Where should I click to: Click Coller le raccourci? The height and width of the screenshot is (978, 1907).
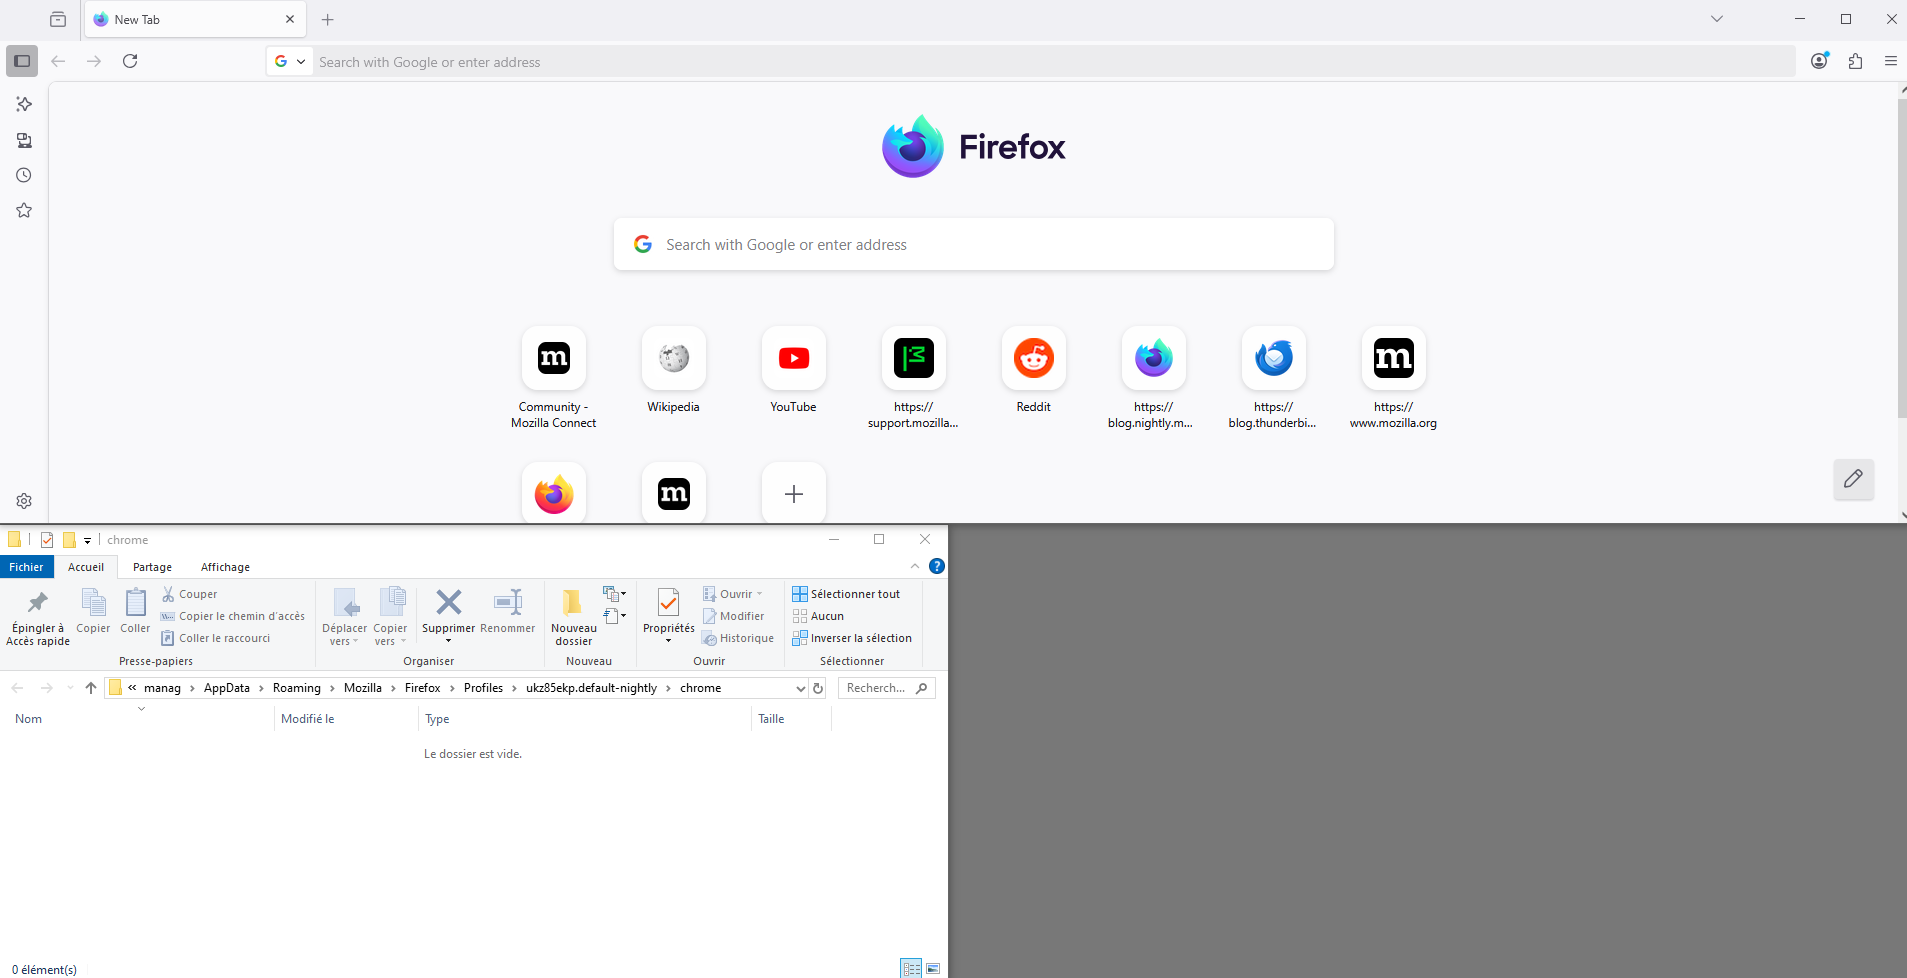point(216,638)
